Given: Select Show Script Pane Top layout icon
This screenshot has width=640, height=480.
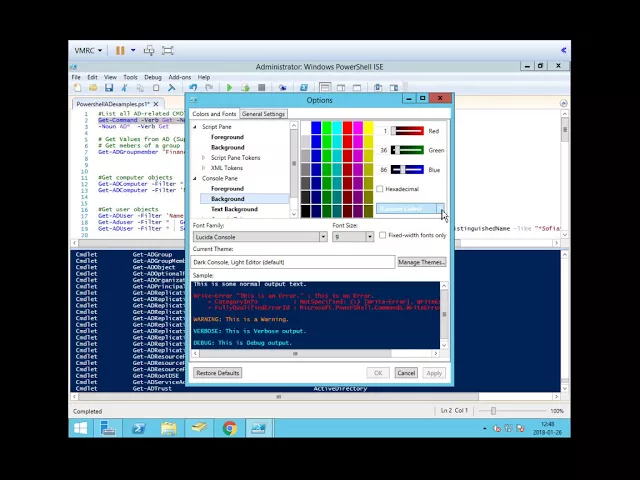Looking at the screenshot, I should click(325, 87).
